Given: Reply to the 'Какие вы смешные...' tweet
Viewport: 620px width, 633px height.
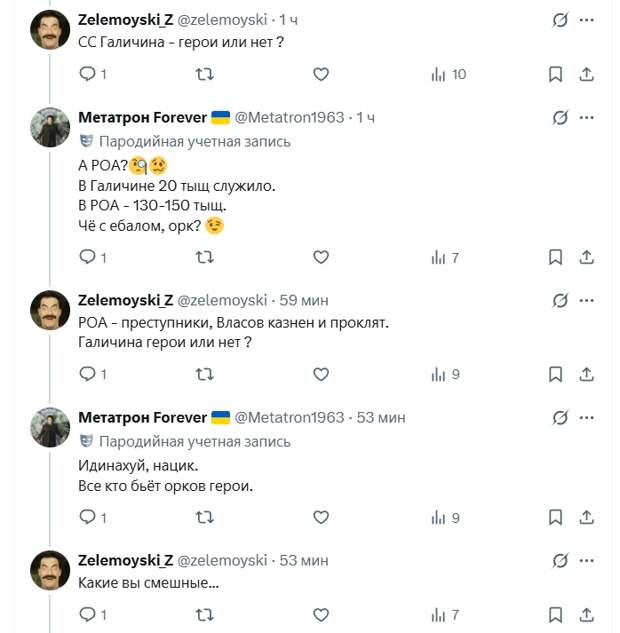Looking at the screenshot, I should (x=87, y=614).
